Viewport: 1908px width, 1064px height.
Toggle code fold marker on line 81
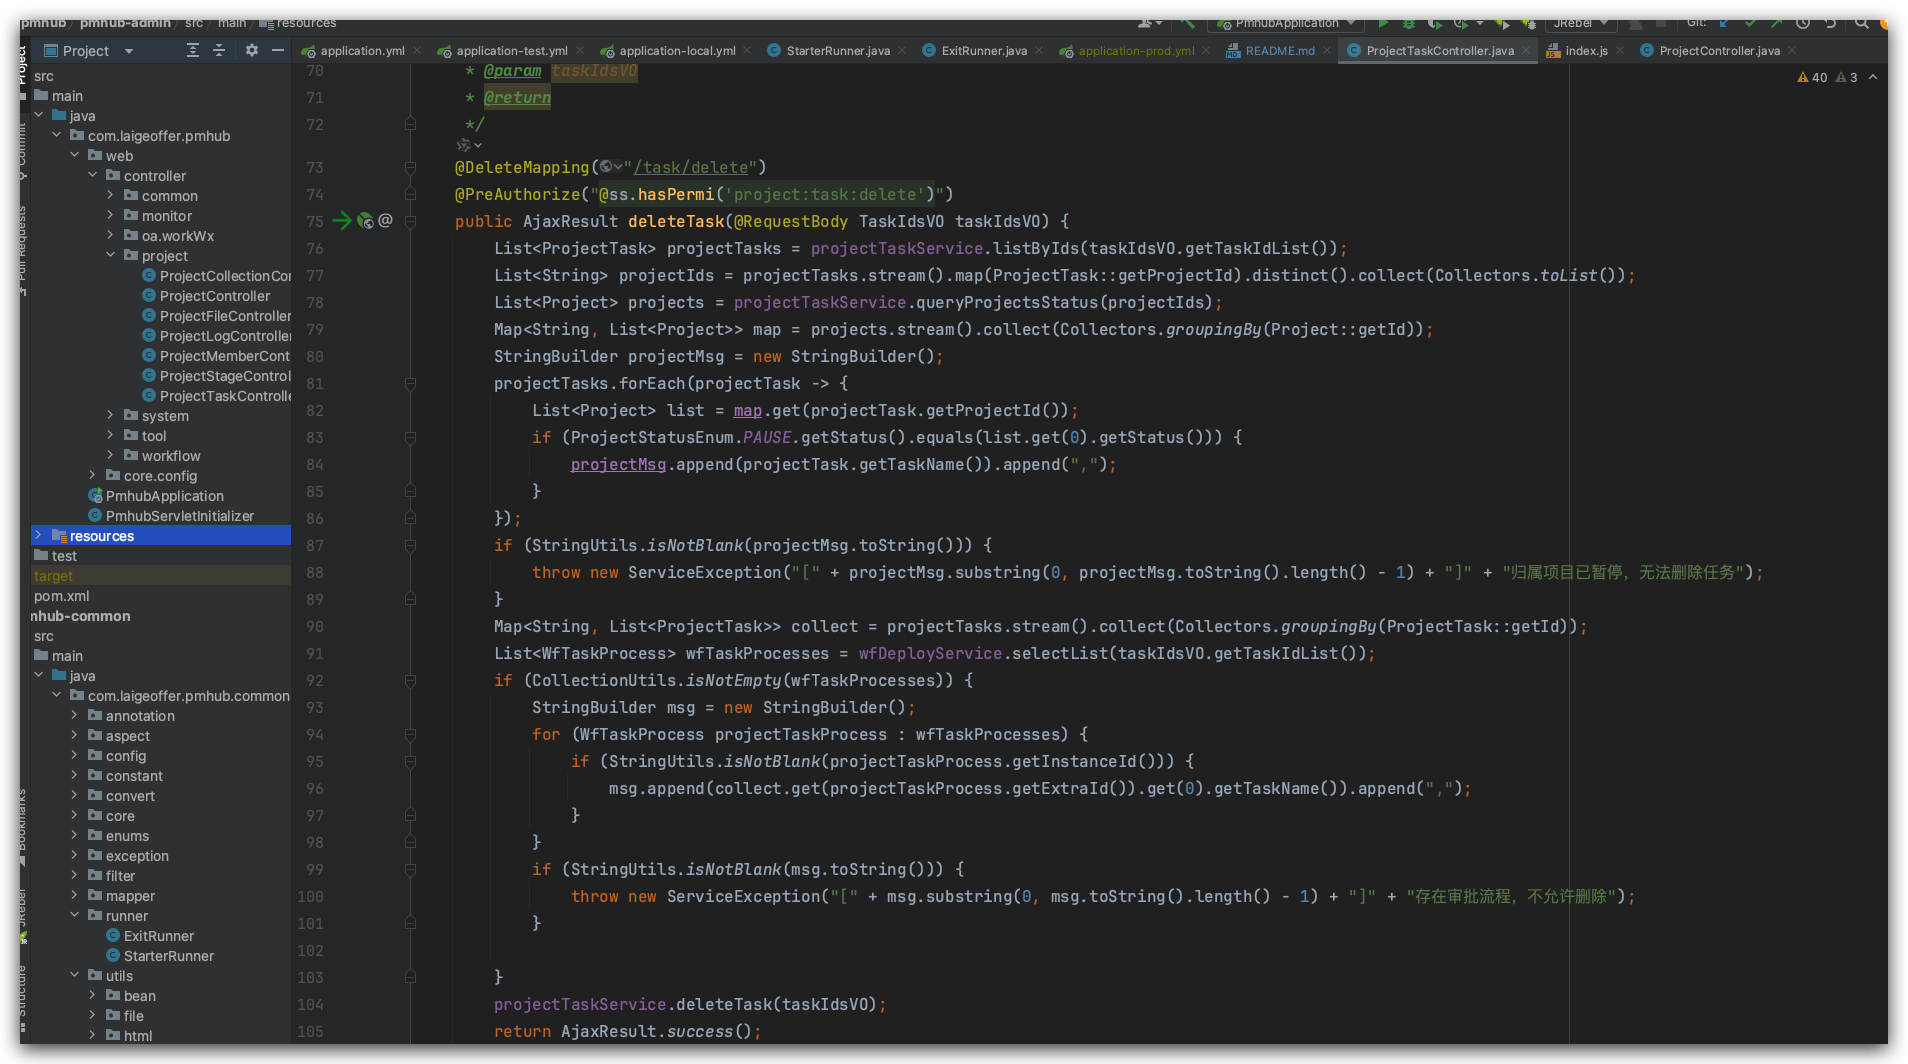[410, 384]
